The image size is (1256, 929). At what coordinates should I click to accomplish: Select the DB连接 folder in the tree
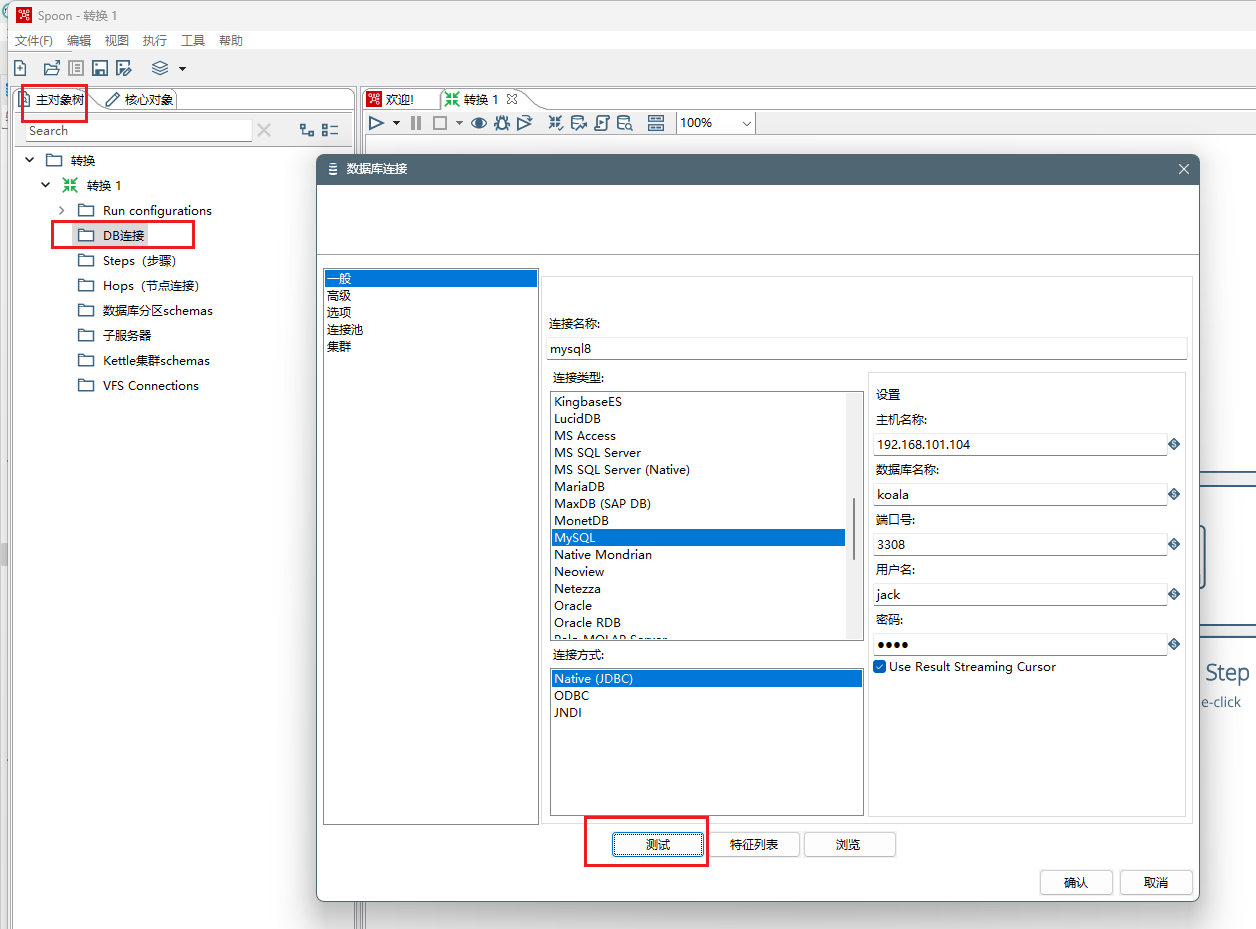[x=123, y=235]
